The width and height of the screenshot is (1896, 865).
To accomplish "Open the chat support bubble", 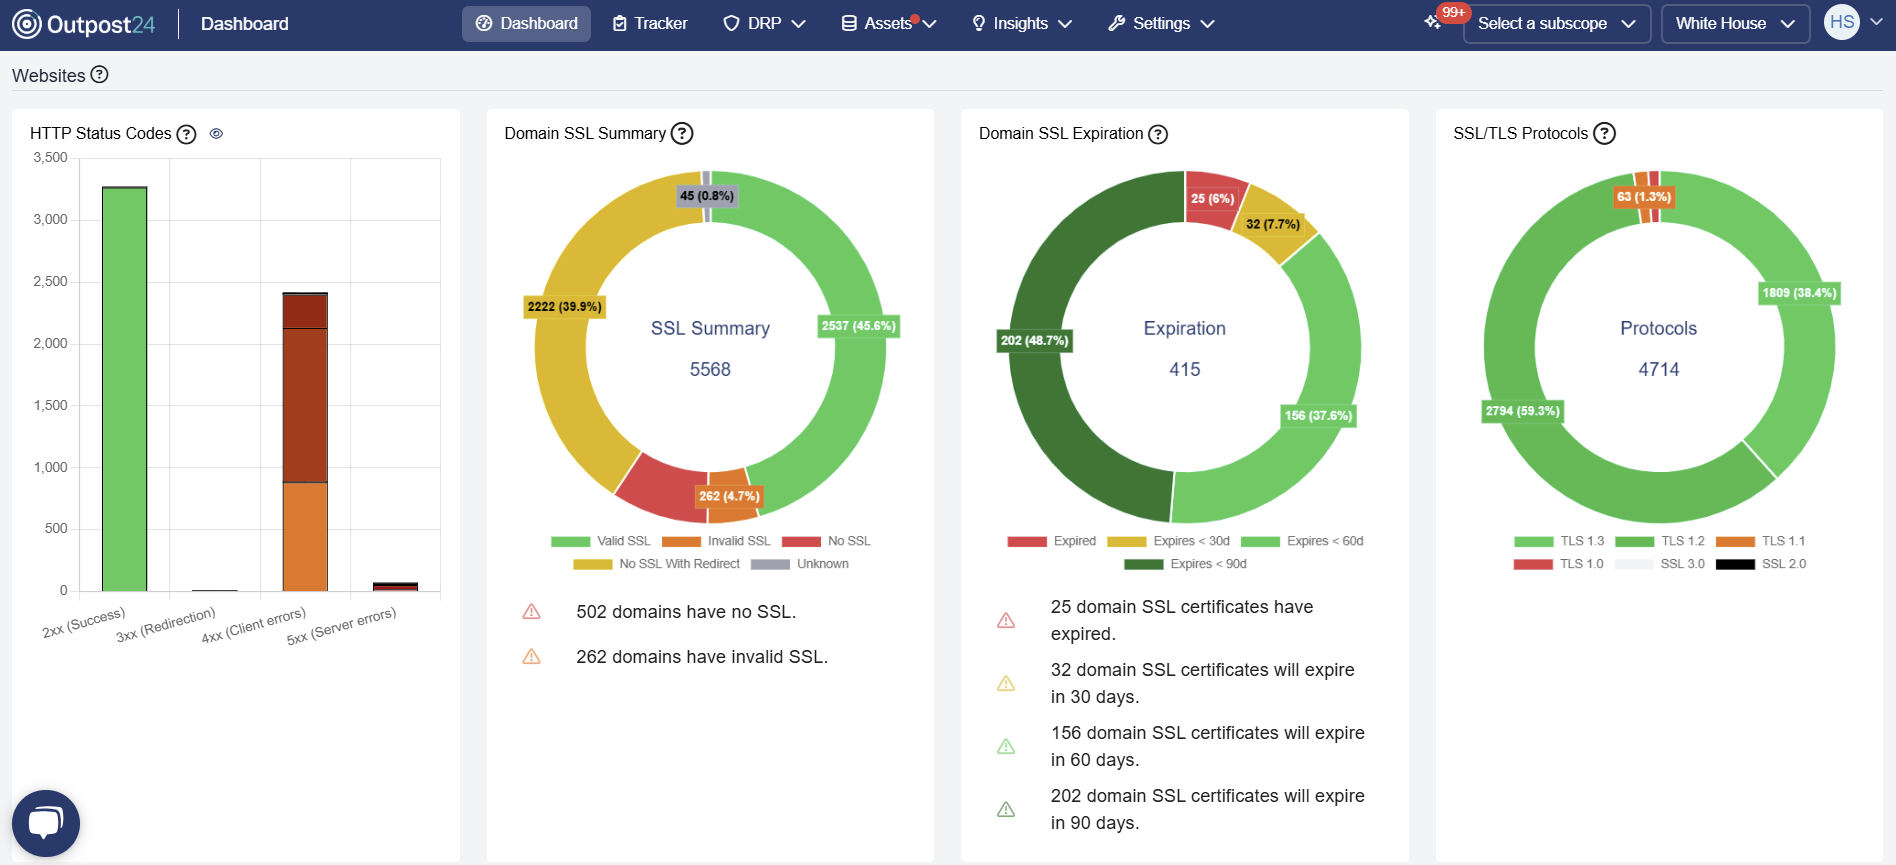I will point(46,823).
